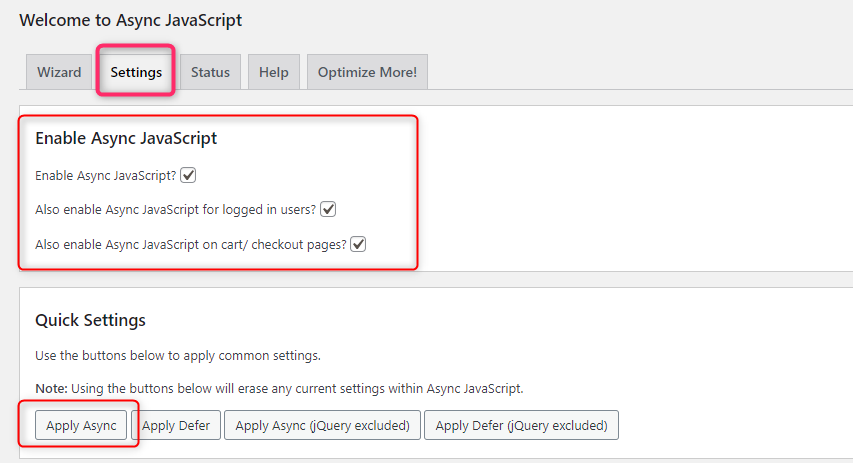Open the Help tab
This screenshot has height=463, width=853.
[274, 72]
